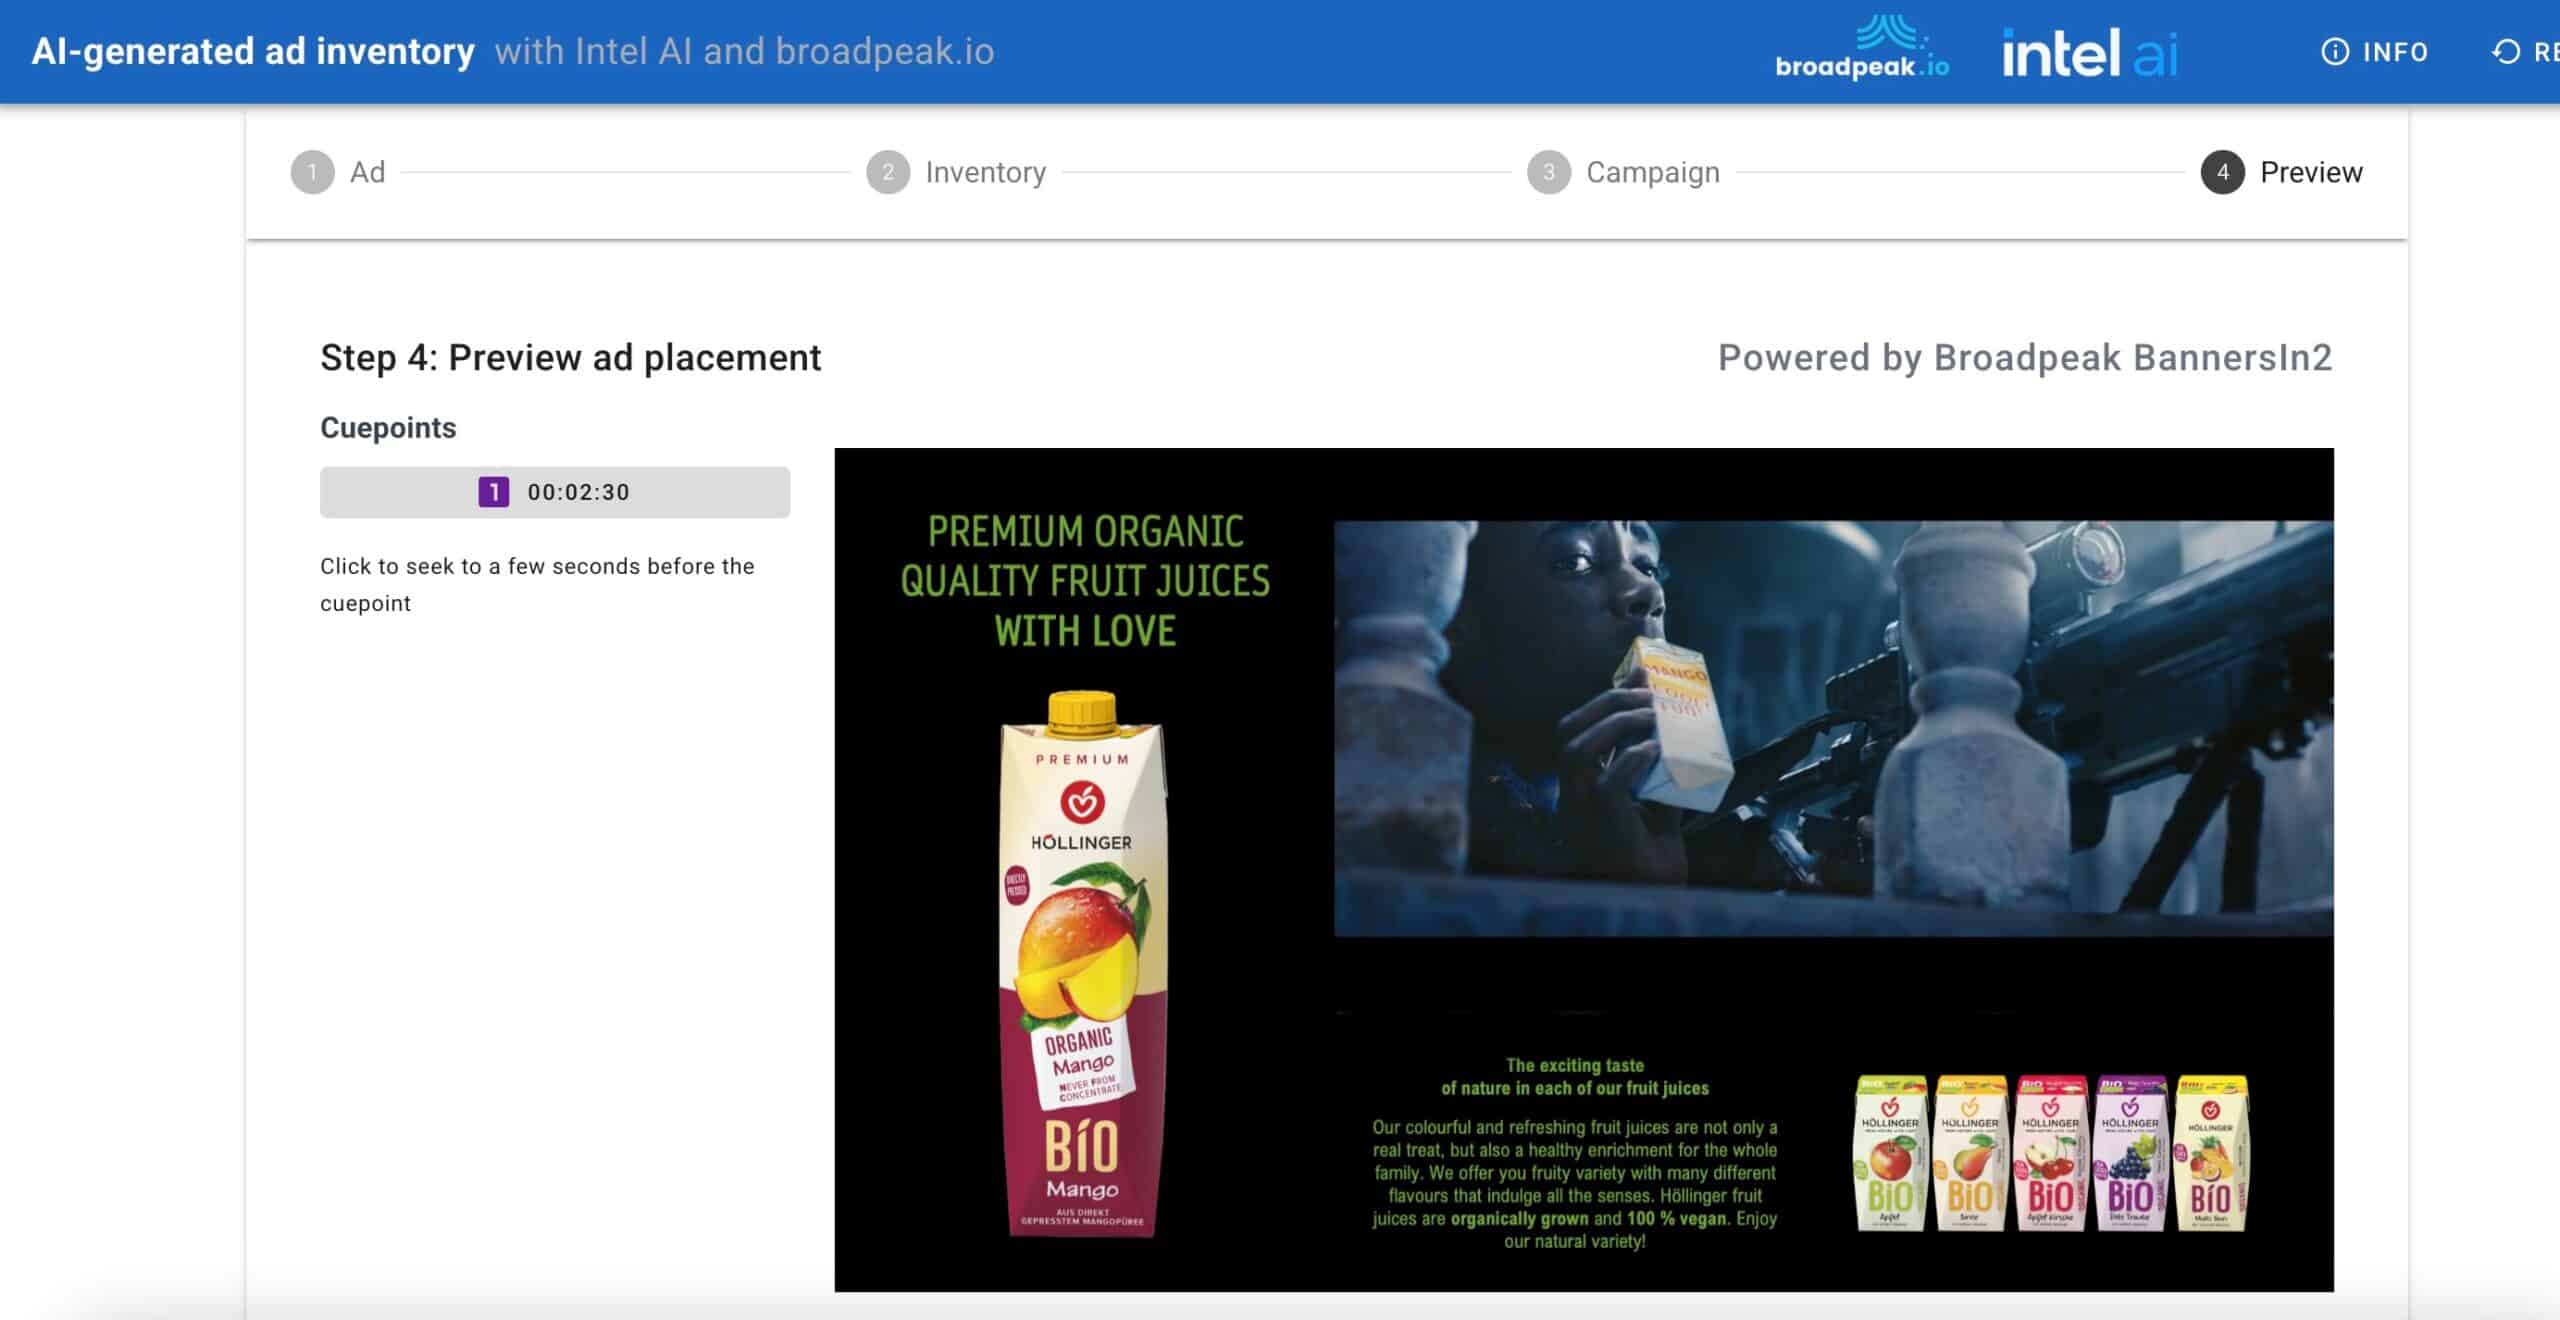Screen dimensions: 2560x1320
Task: Click the 'Cuepoints' label
Action: (x=388, y=428)
